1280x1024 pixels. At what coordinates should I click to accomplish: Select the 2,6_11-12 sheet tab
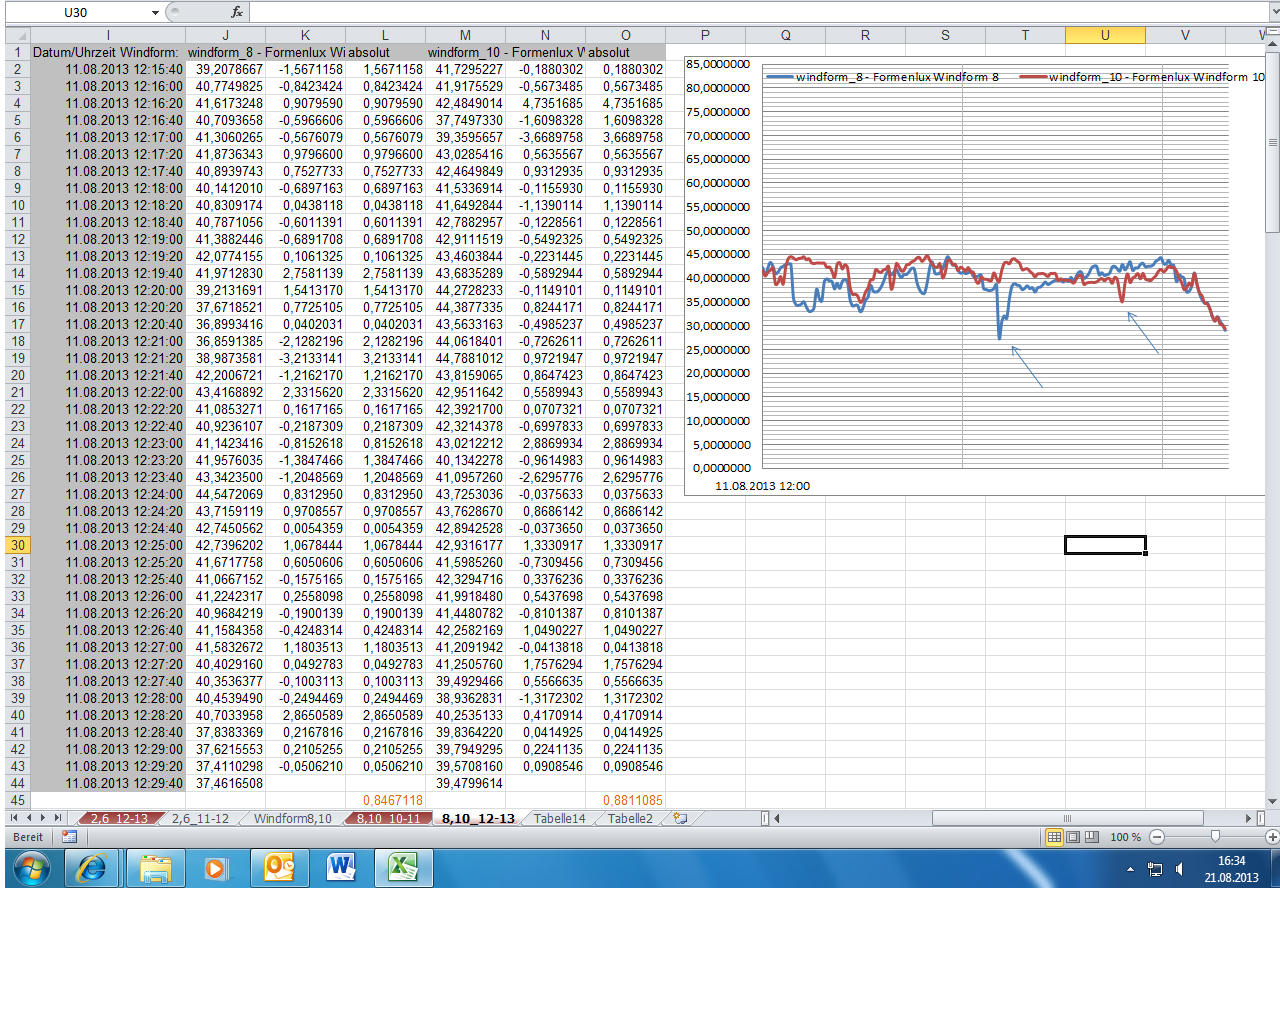tap(200, 818)
